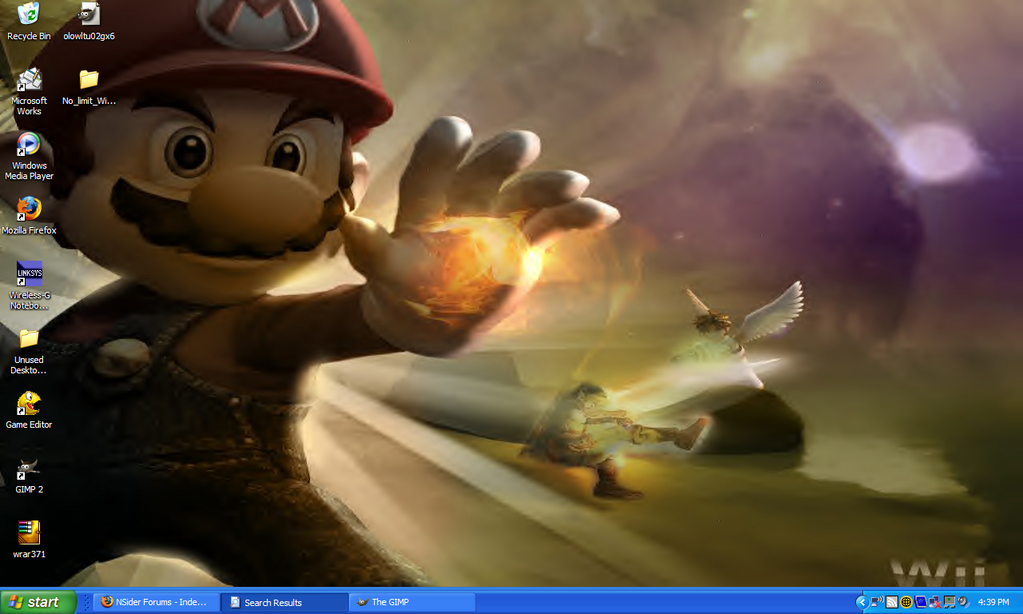
Task: Click the gray monitor device tray icon
Action: 949,602
